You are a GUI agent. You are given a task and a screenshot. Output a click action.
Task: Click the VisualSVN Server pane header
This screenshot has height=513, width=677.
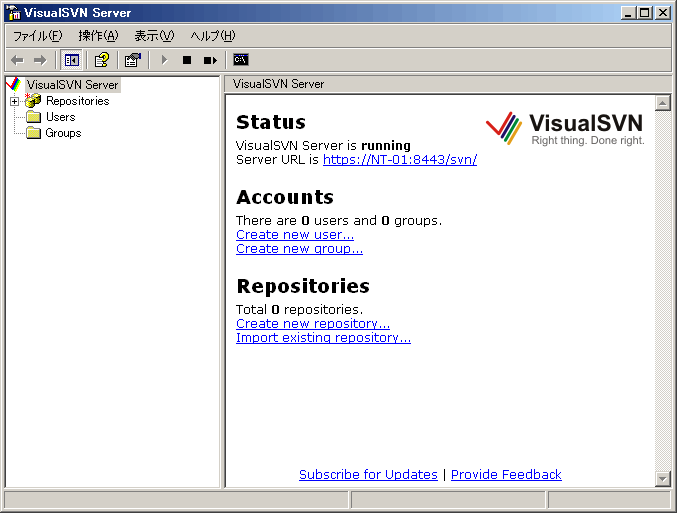click(x=448, y=84)
